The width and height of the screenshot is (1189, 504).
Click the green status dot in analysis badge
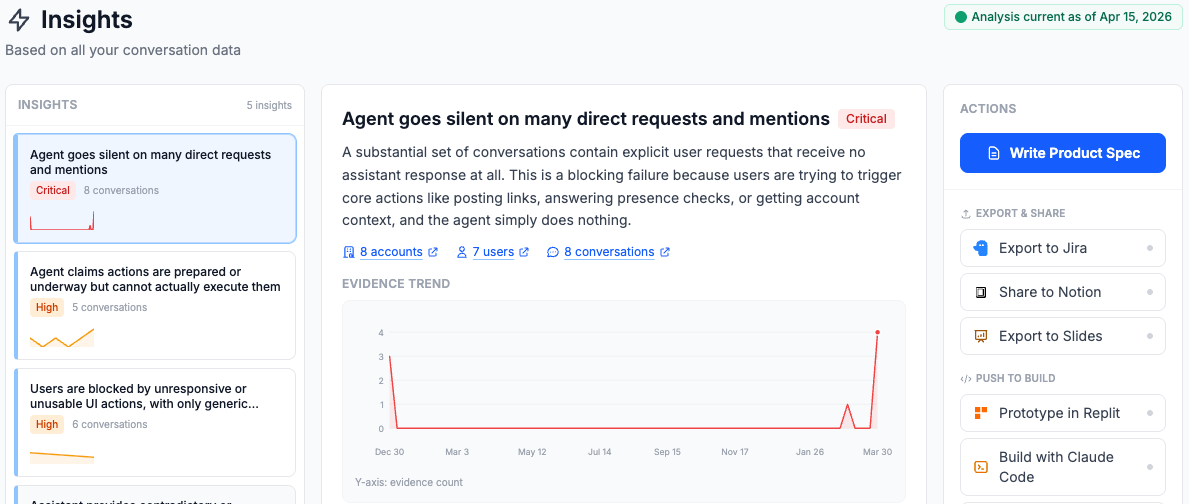(961, 17)
